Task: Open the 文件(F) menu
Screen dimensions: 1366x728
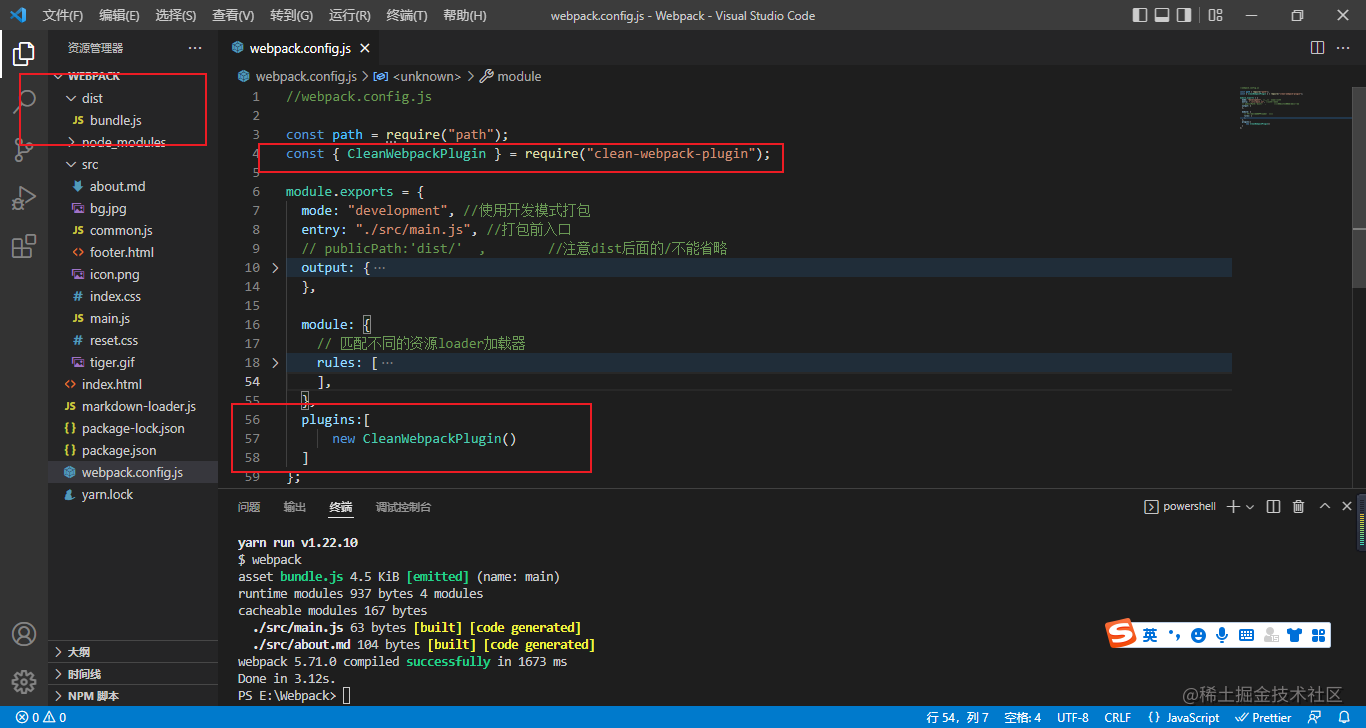Action: tap(63, 16)
